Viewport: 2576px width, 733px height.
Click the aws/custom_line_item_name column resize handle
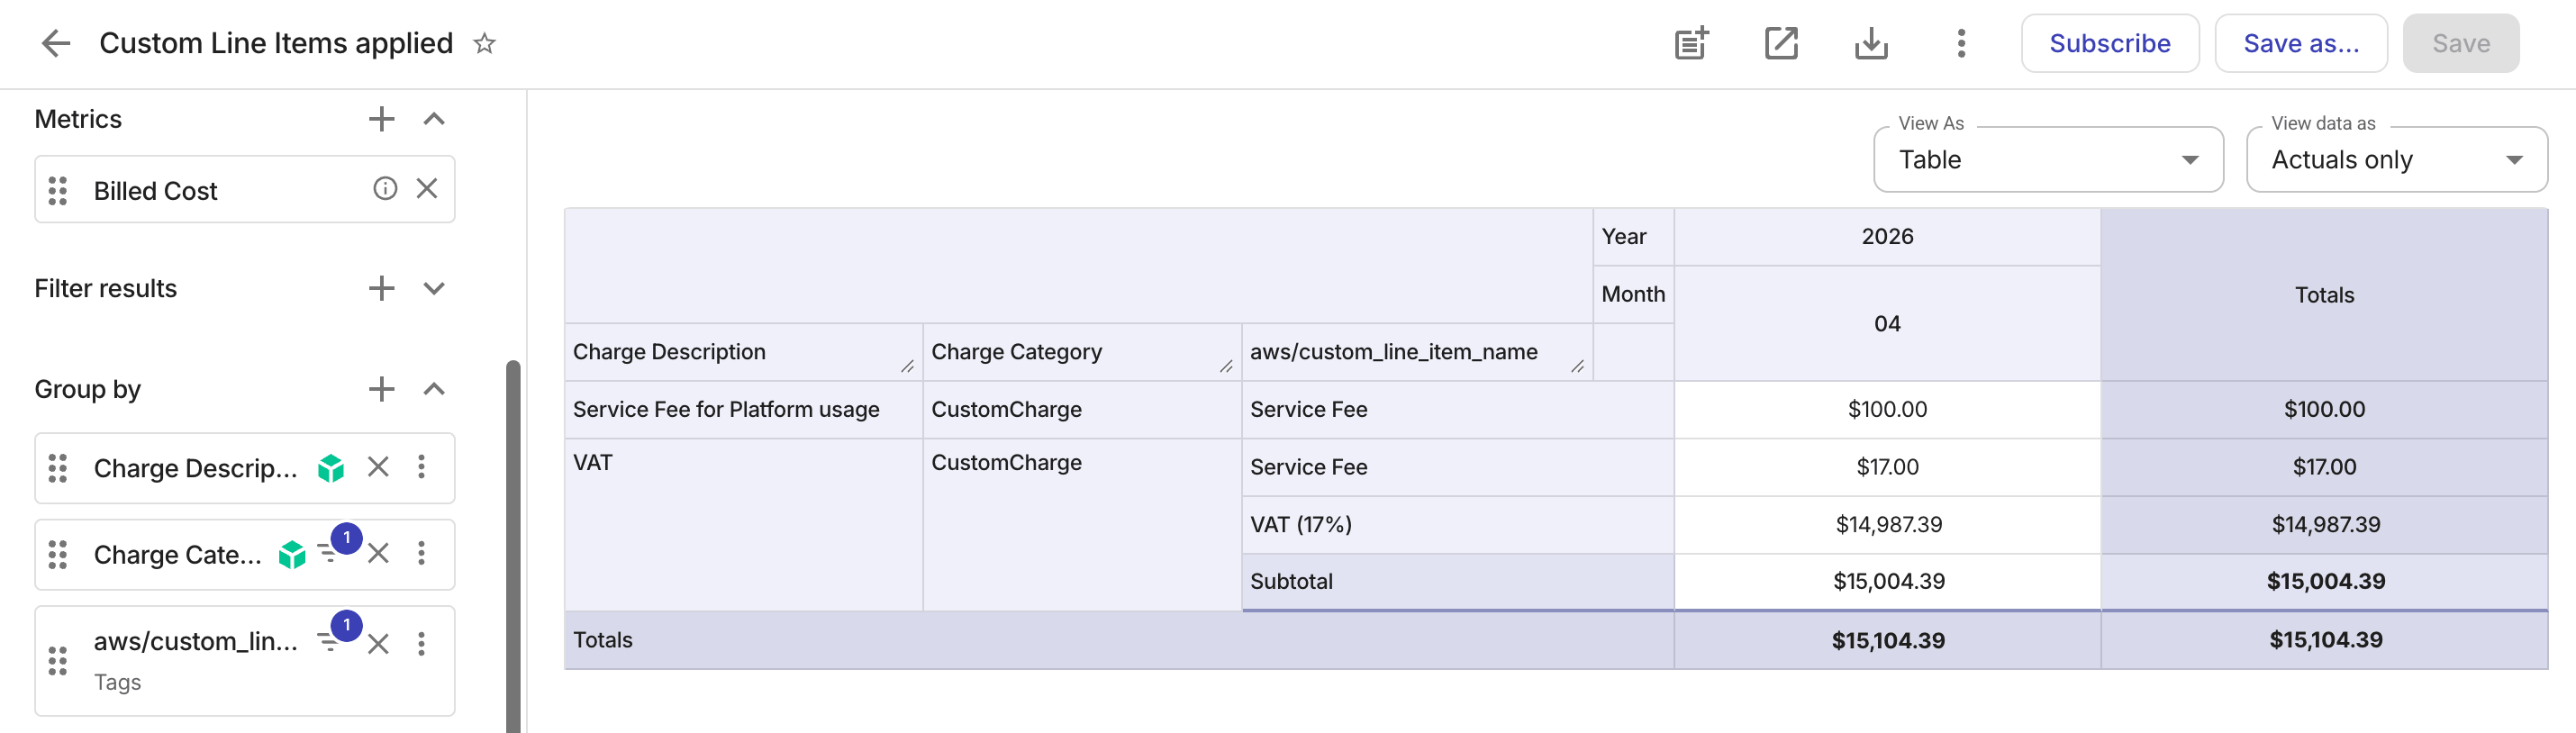[1577, 366]
